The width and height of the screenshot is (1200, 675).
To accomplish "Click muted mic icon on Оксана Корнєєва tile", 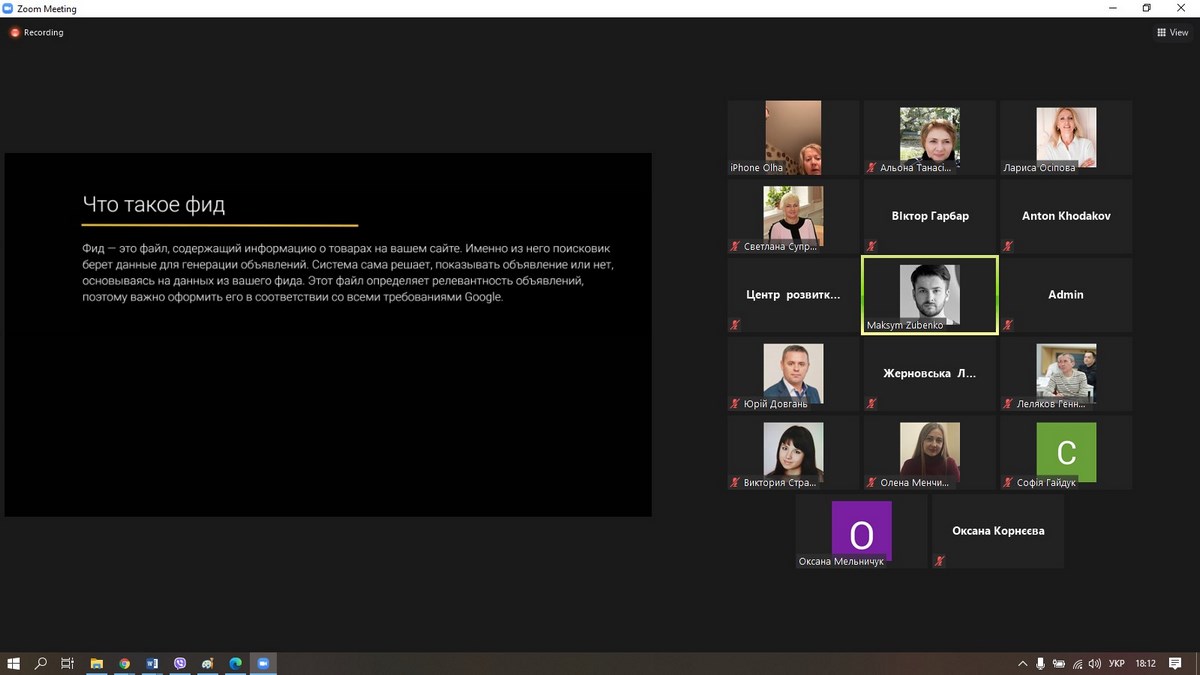I will click(940, 561).
